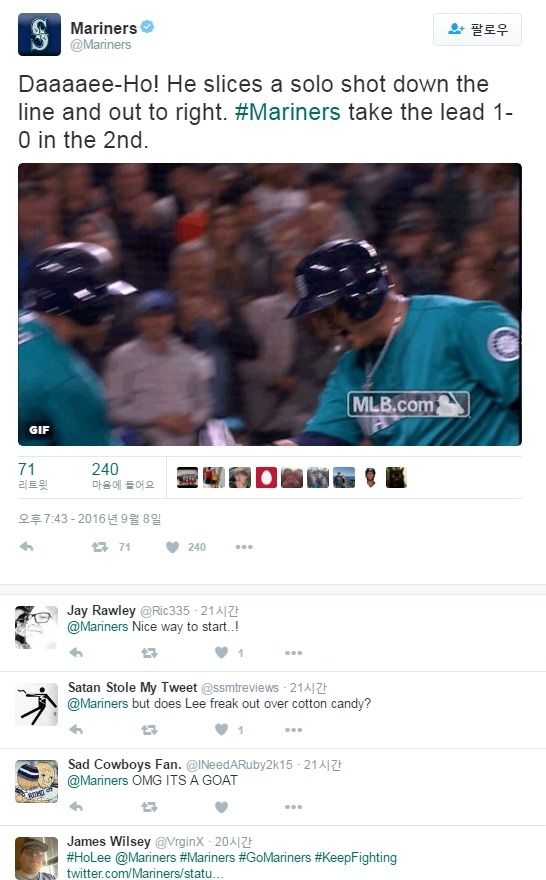This screenshot has width=546, height=880.
Task: Click the #Mariners hashtag in the main tweet text
Action: coord(287,112)
